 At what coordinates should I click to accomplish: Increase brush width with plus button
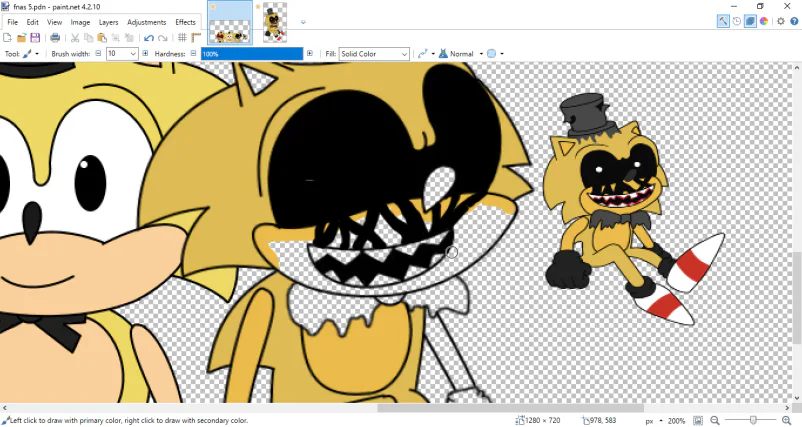(x=145, y=53)
